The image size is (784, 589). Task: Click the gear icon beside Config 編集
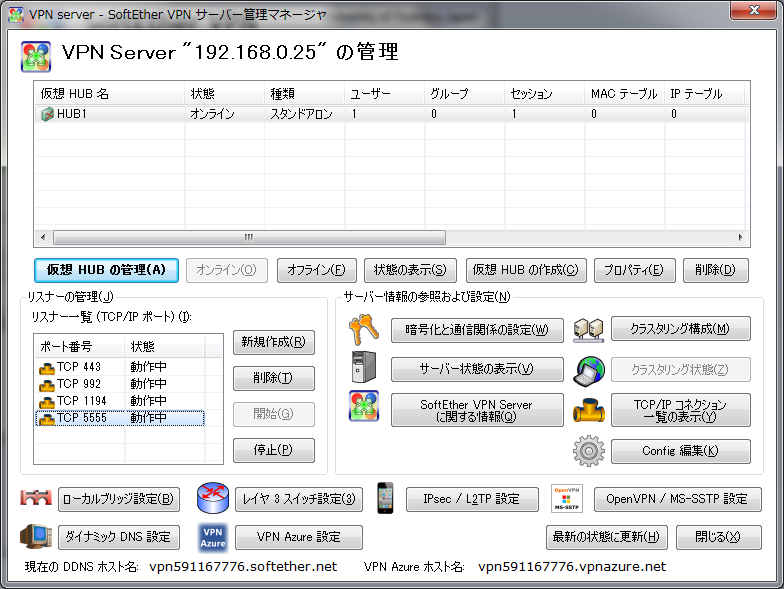click(588, 451)
